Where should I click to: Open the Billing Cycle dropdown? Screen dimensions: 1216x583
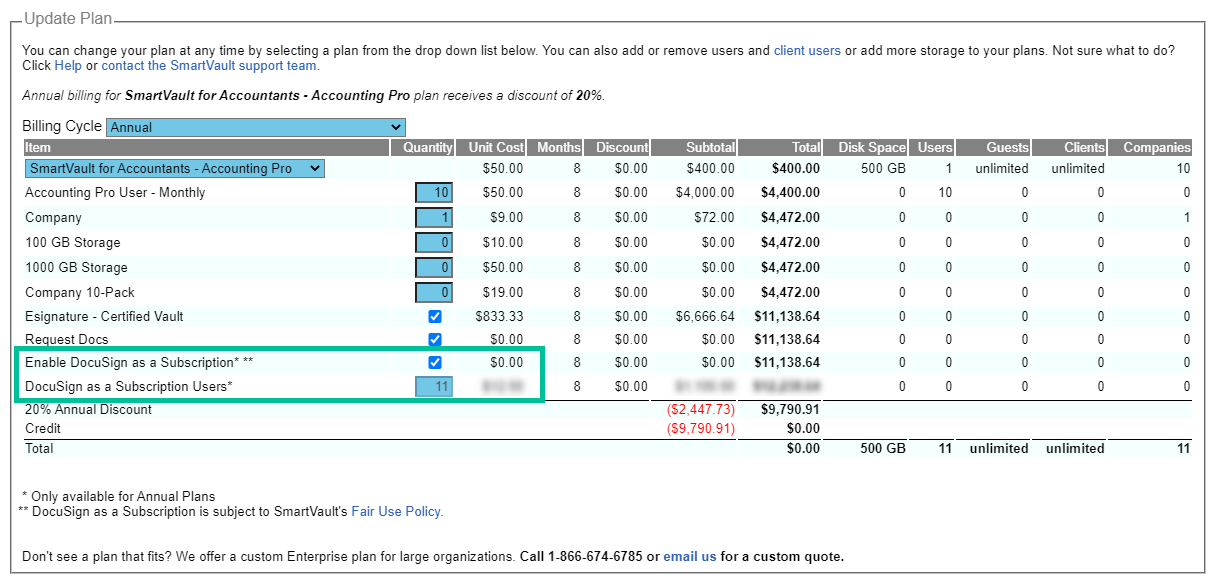pyautogui.click(x=255, y=127)
